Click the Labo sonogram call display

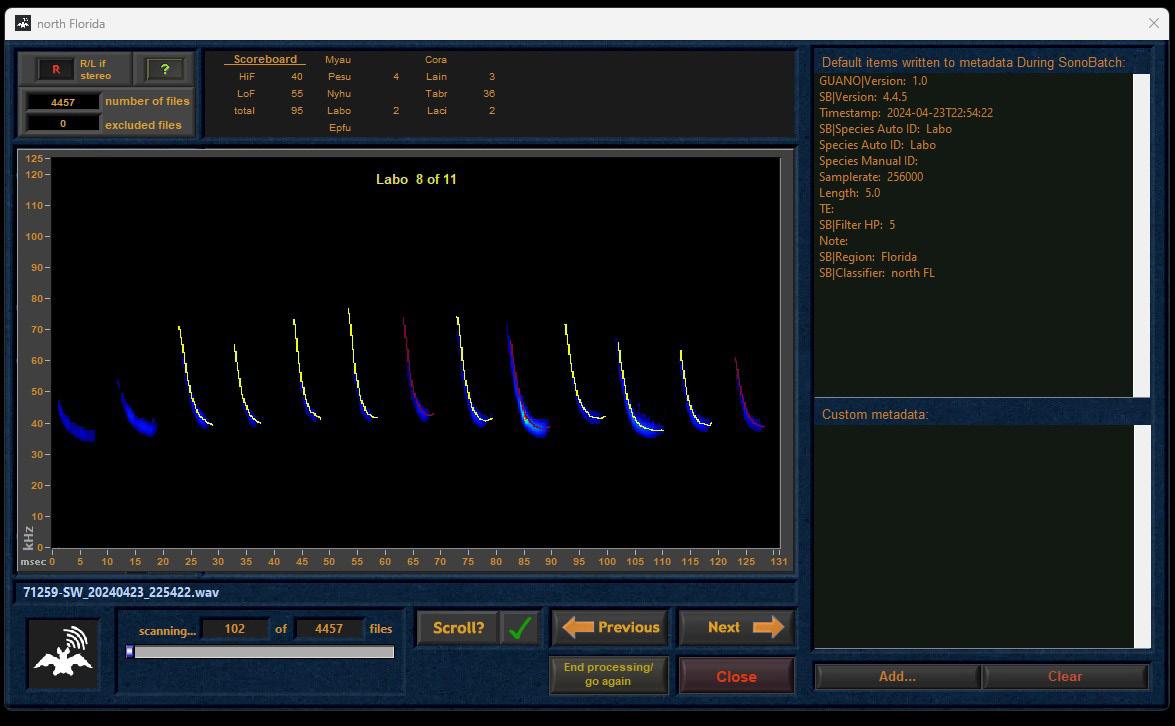click(x=415, y=350)
